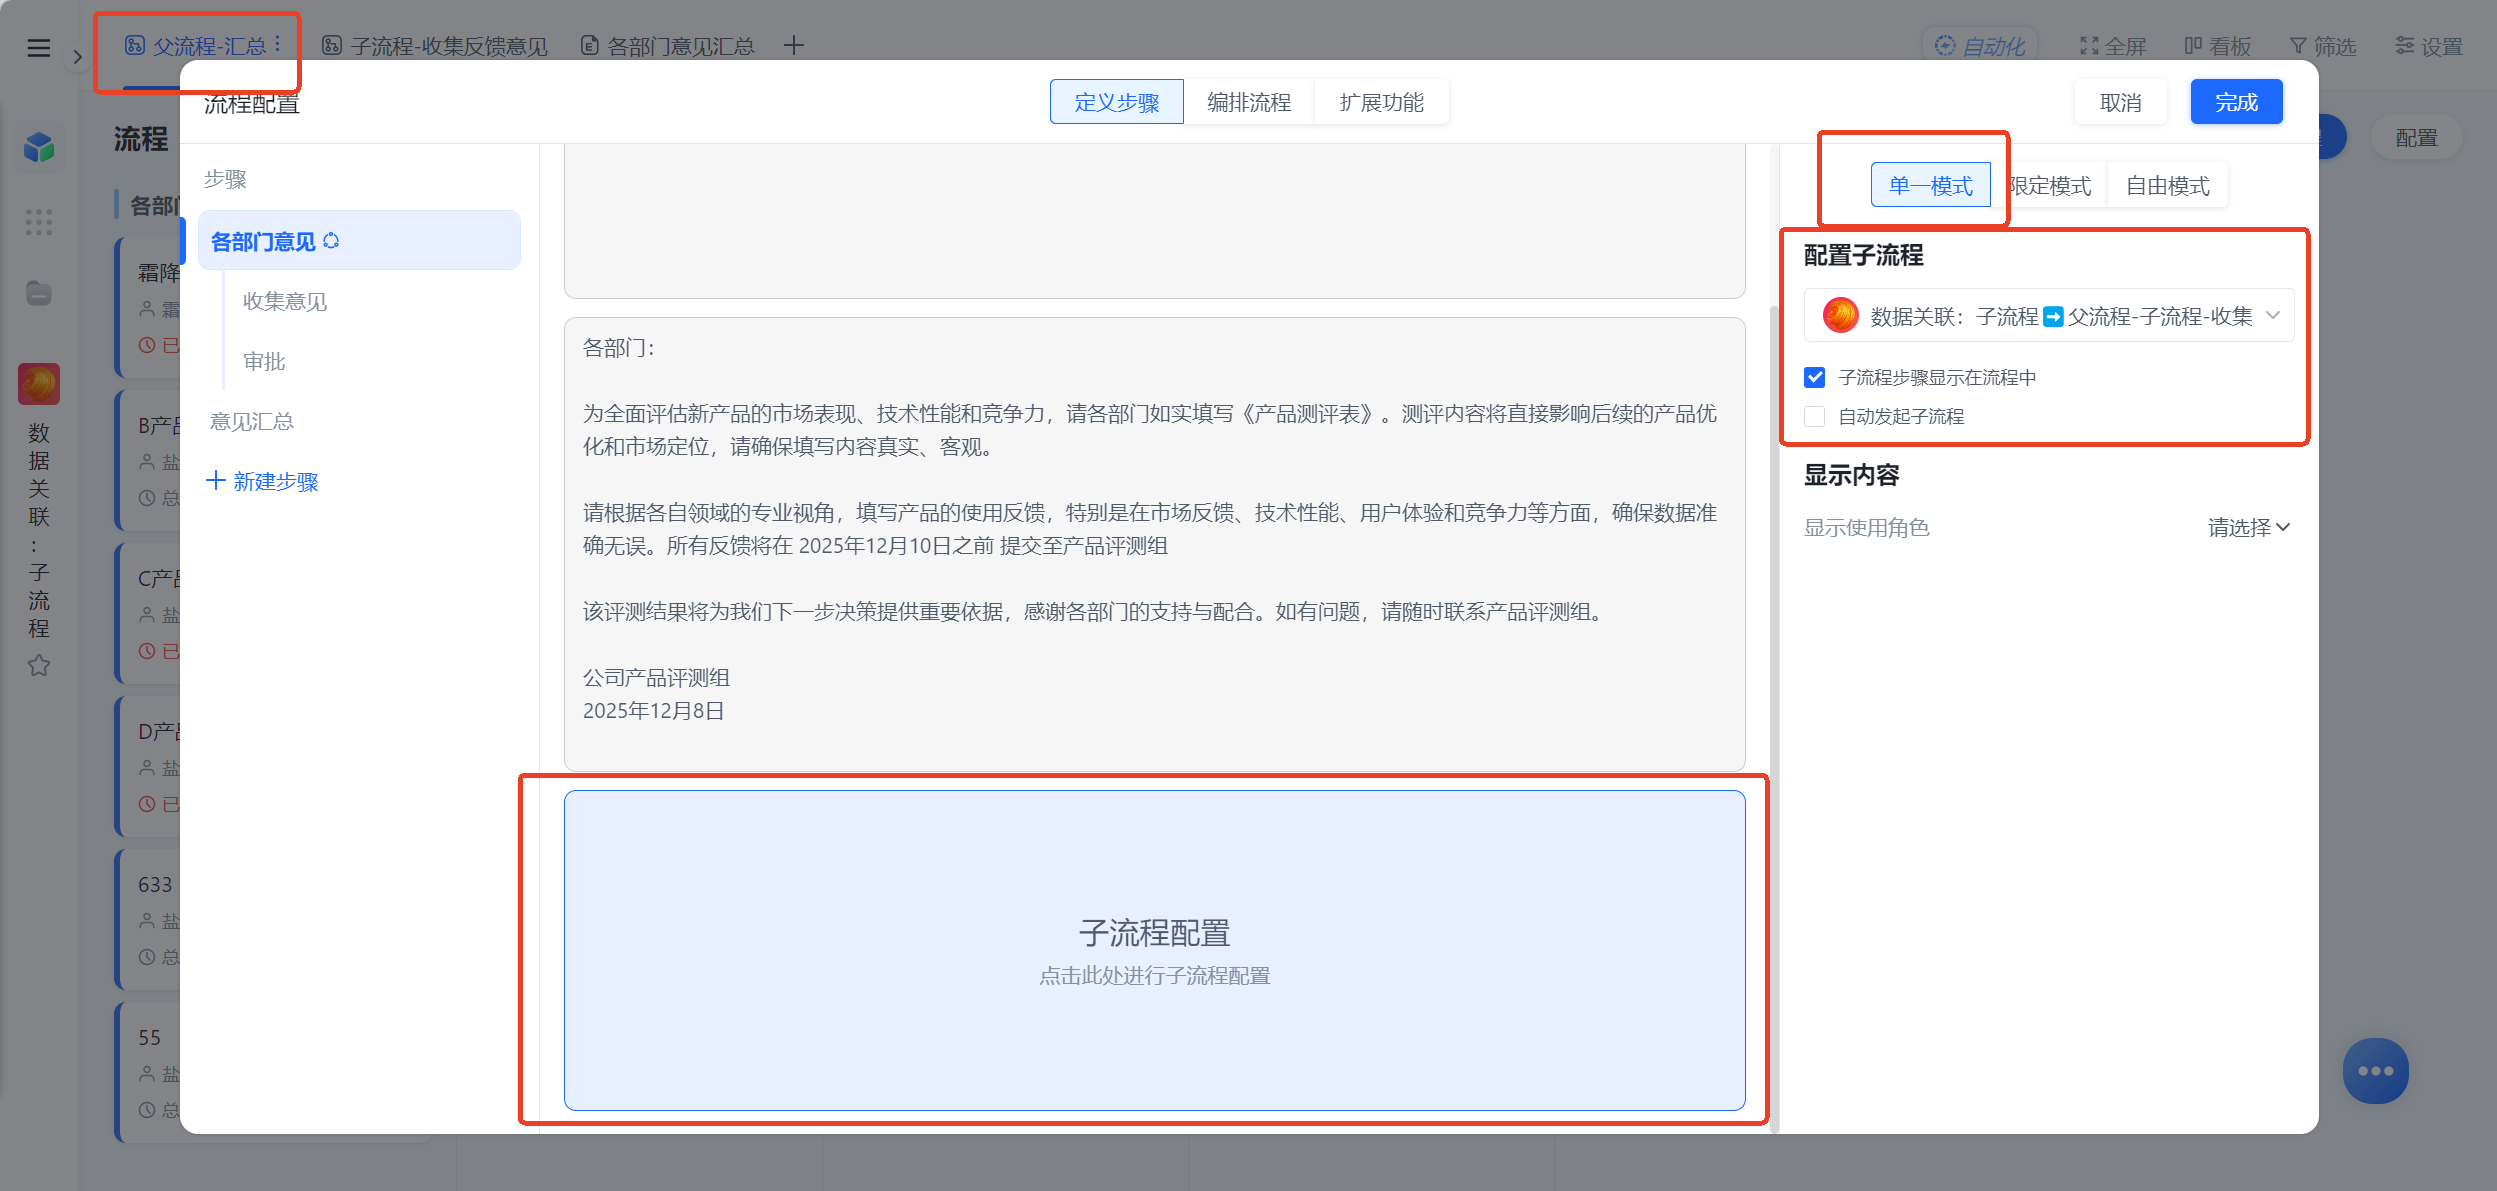Select the 各部门意见 step

point(359,241)
